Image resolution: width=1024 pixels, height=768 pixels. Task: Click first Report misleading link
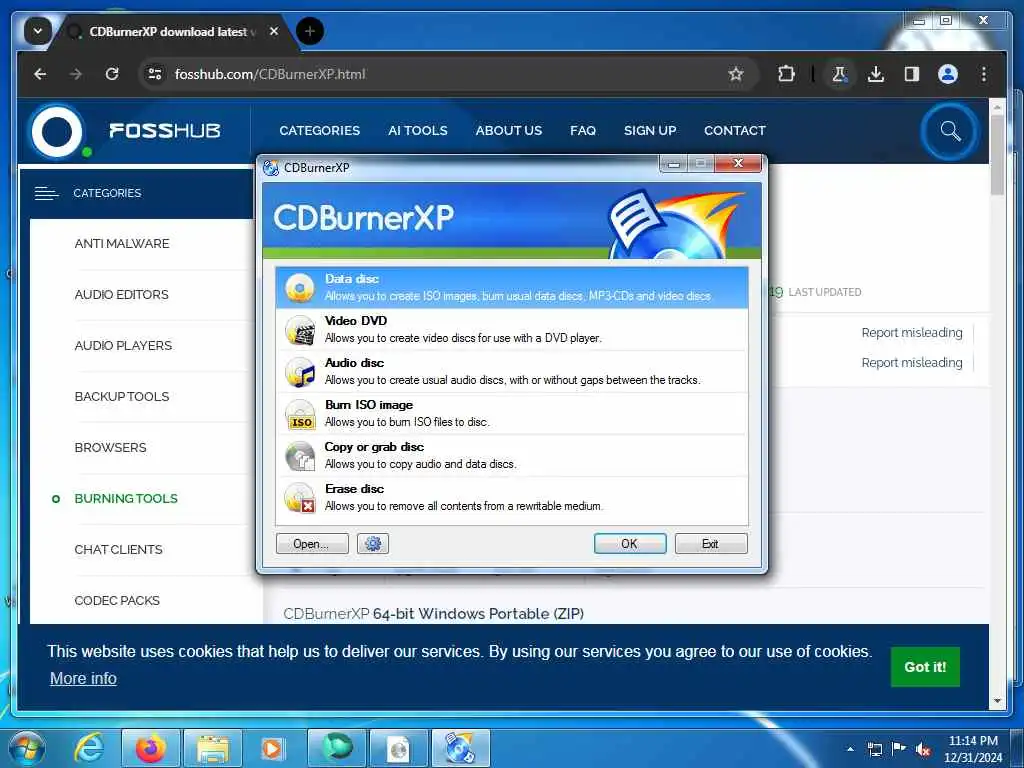[912, 332]
